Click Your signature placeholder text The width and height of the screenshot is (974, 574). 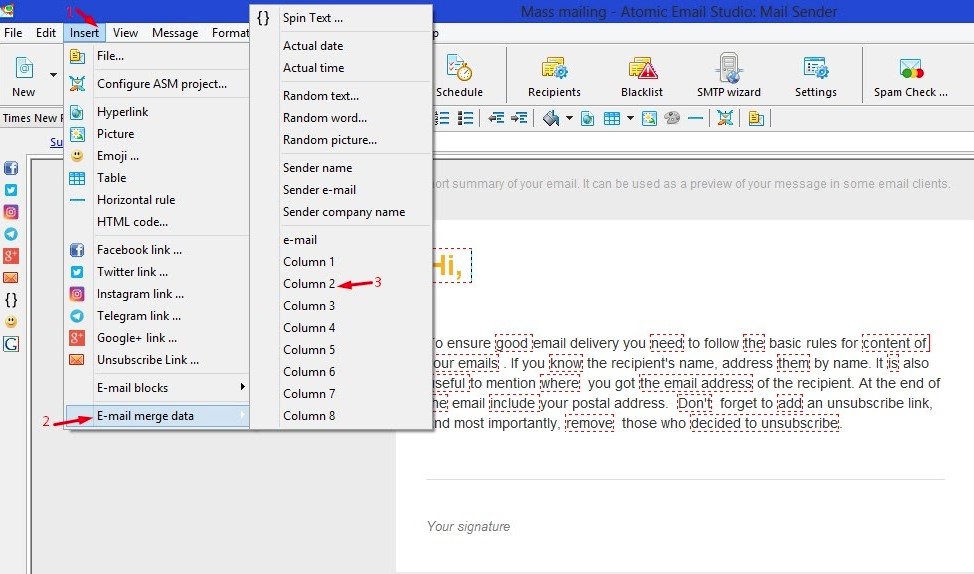[x=468, y=527]
